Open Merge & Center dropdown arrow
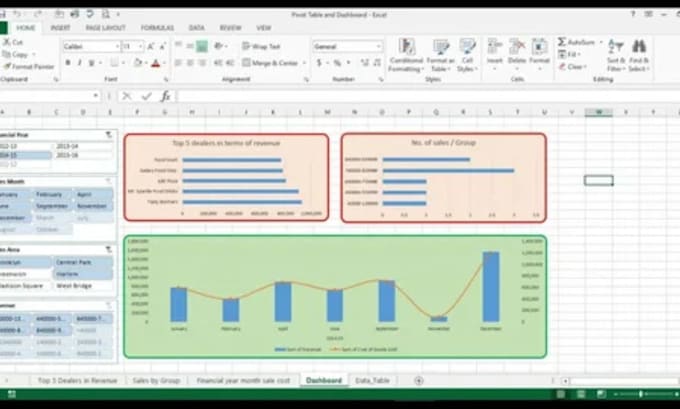This screenshot has width=680, height=409. [304, 63]
